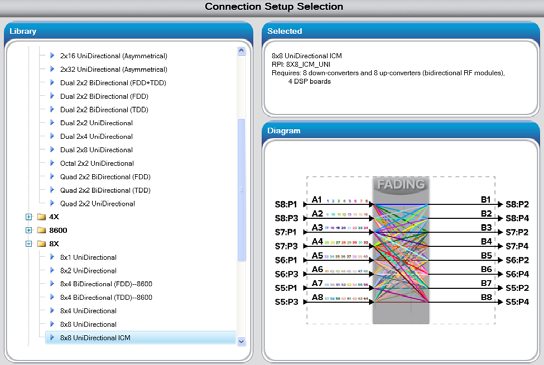This screenshot has width=544, height=365.
Task: Collapse the 8X folder node
Action: (29, 244)
